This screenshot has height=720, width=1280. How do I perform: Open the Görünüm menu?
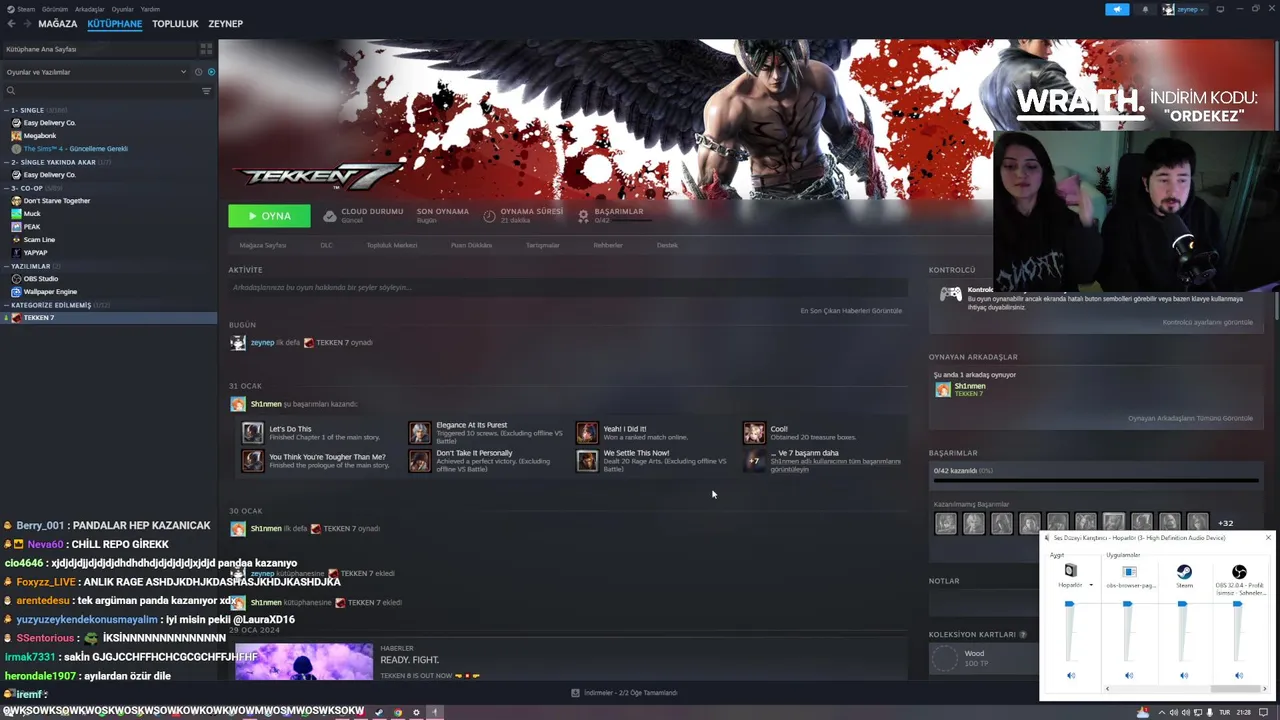click(x=56, y=9)
